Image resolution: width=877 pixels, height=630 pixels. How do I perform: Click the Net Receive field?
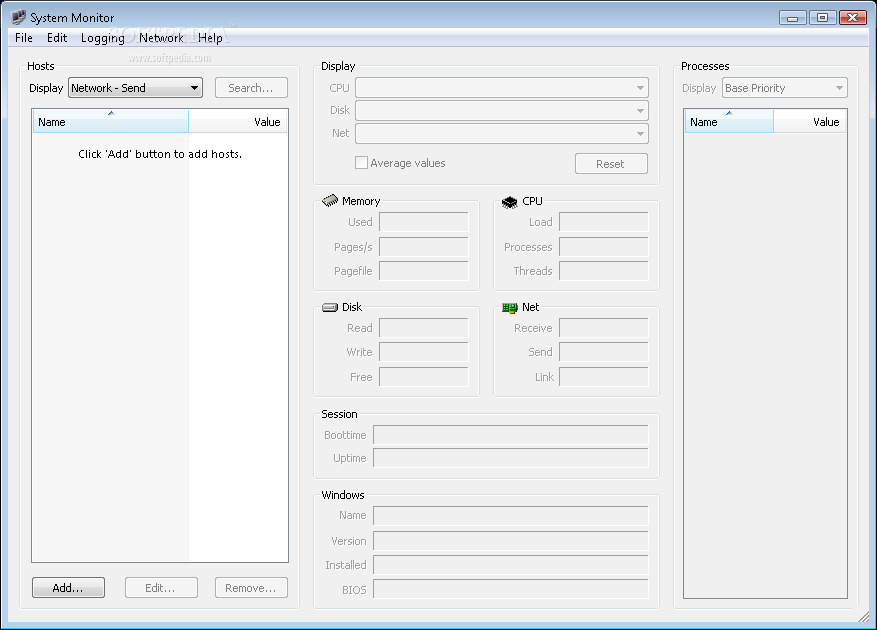tap(603, 328)
